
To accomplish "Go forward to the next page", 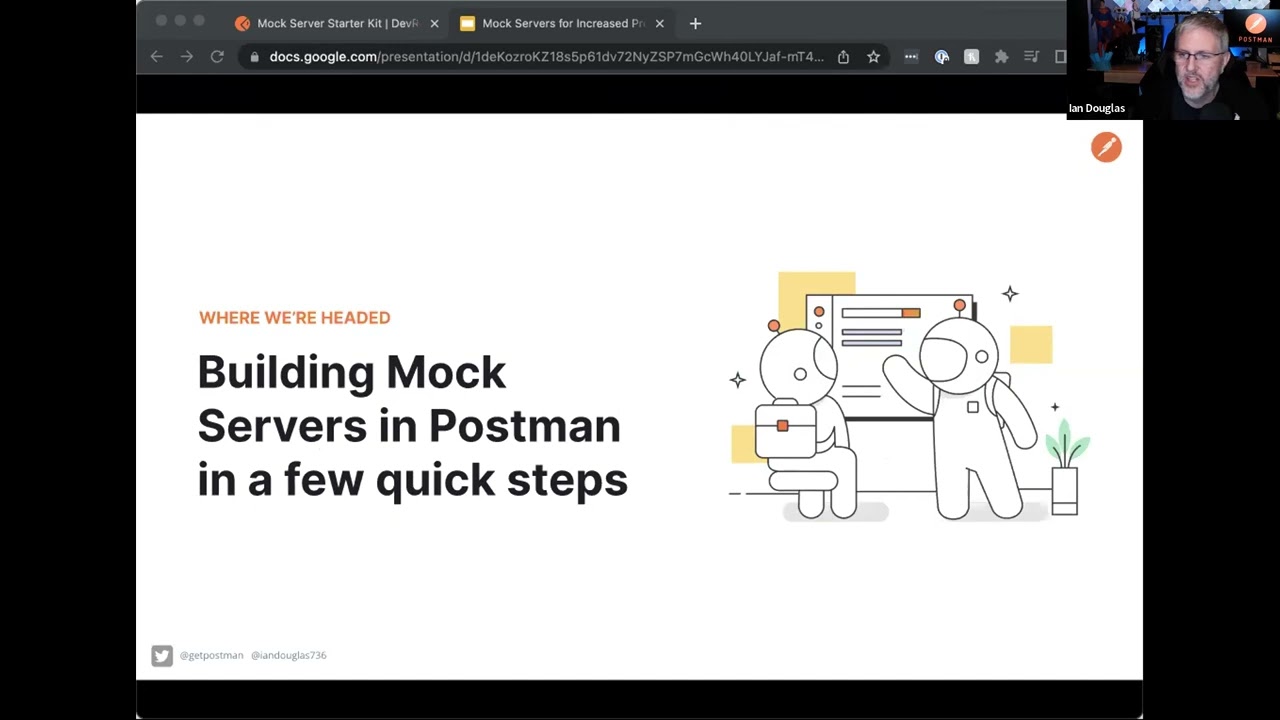I will click(187, 57).
